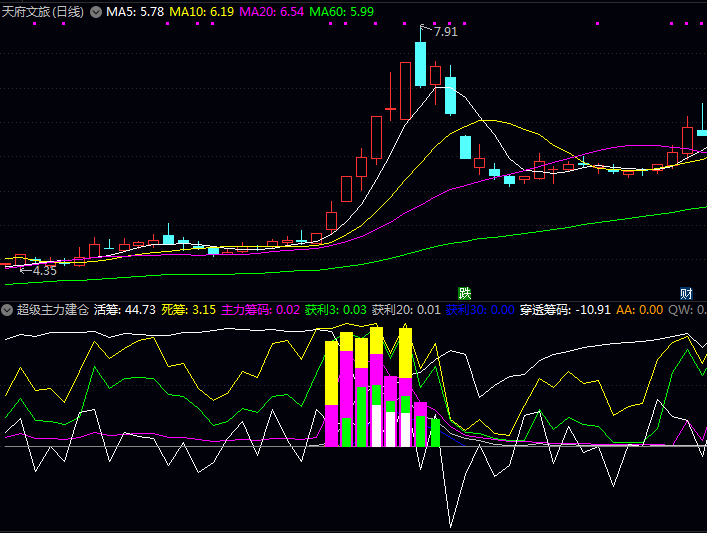Click the blue 财 marker icon

tap(686, 293)
